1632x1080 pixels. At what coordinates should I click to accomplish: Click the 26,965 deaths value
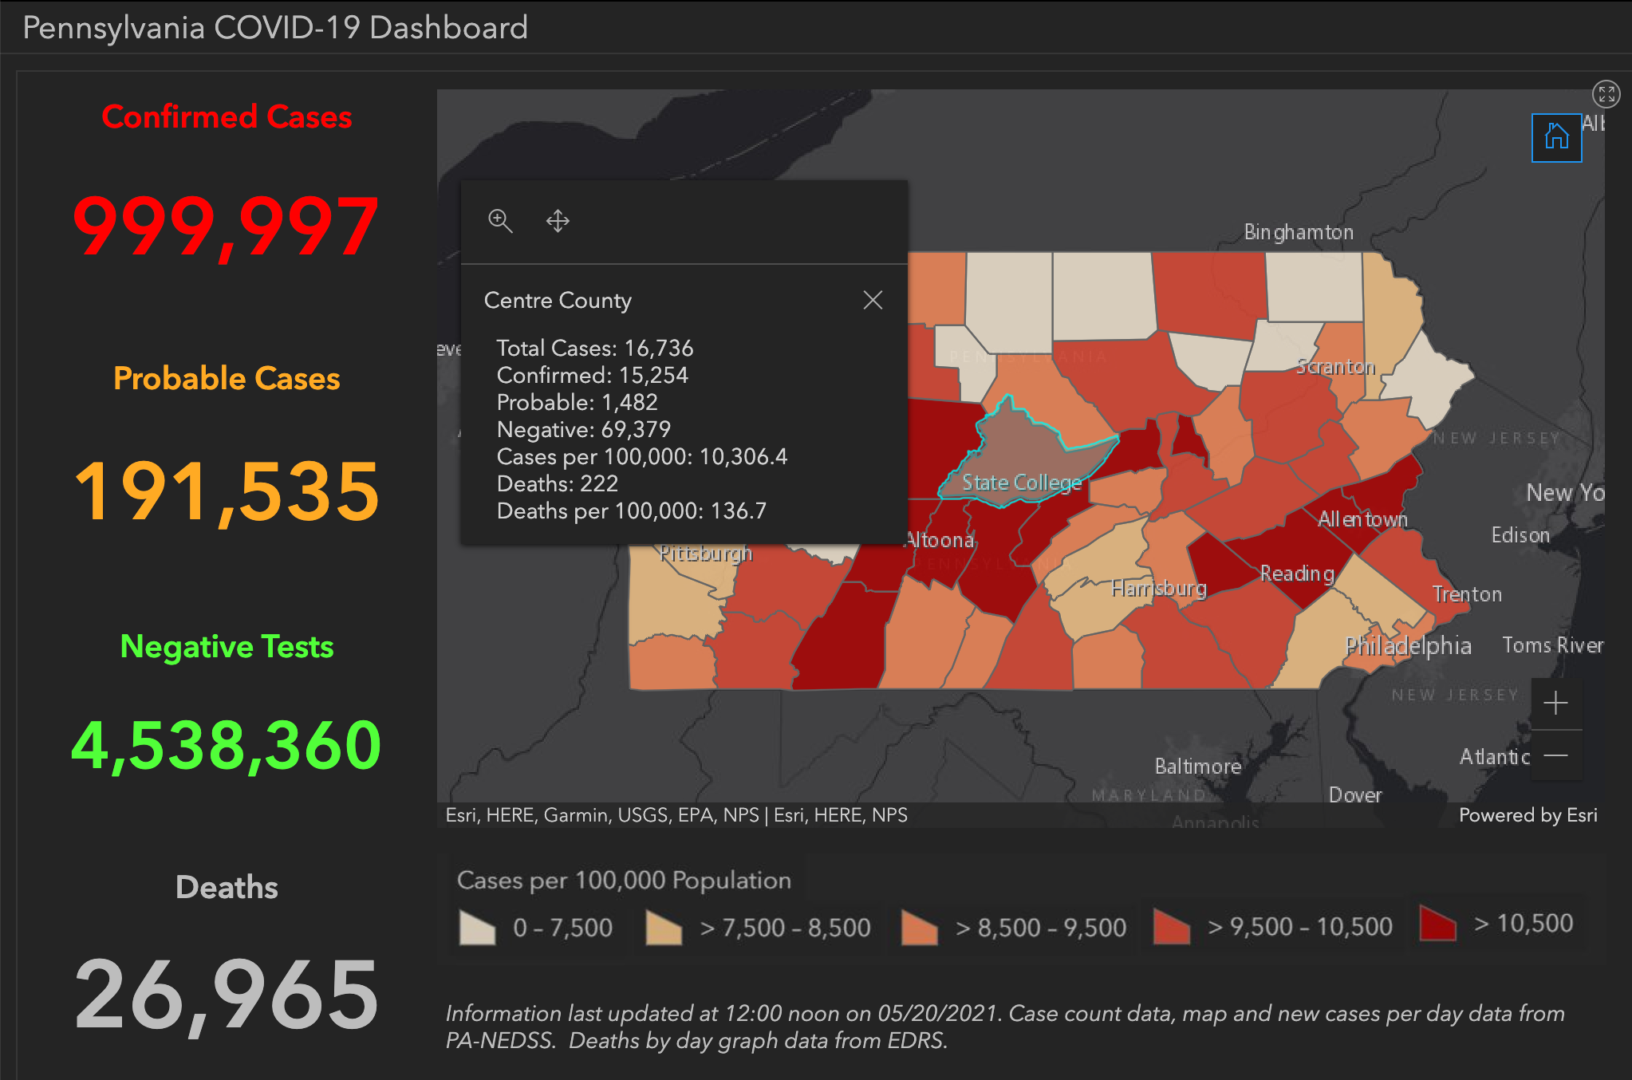(x=227, y=994)
